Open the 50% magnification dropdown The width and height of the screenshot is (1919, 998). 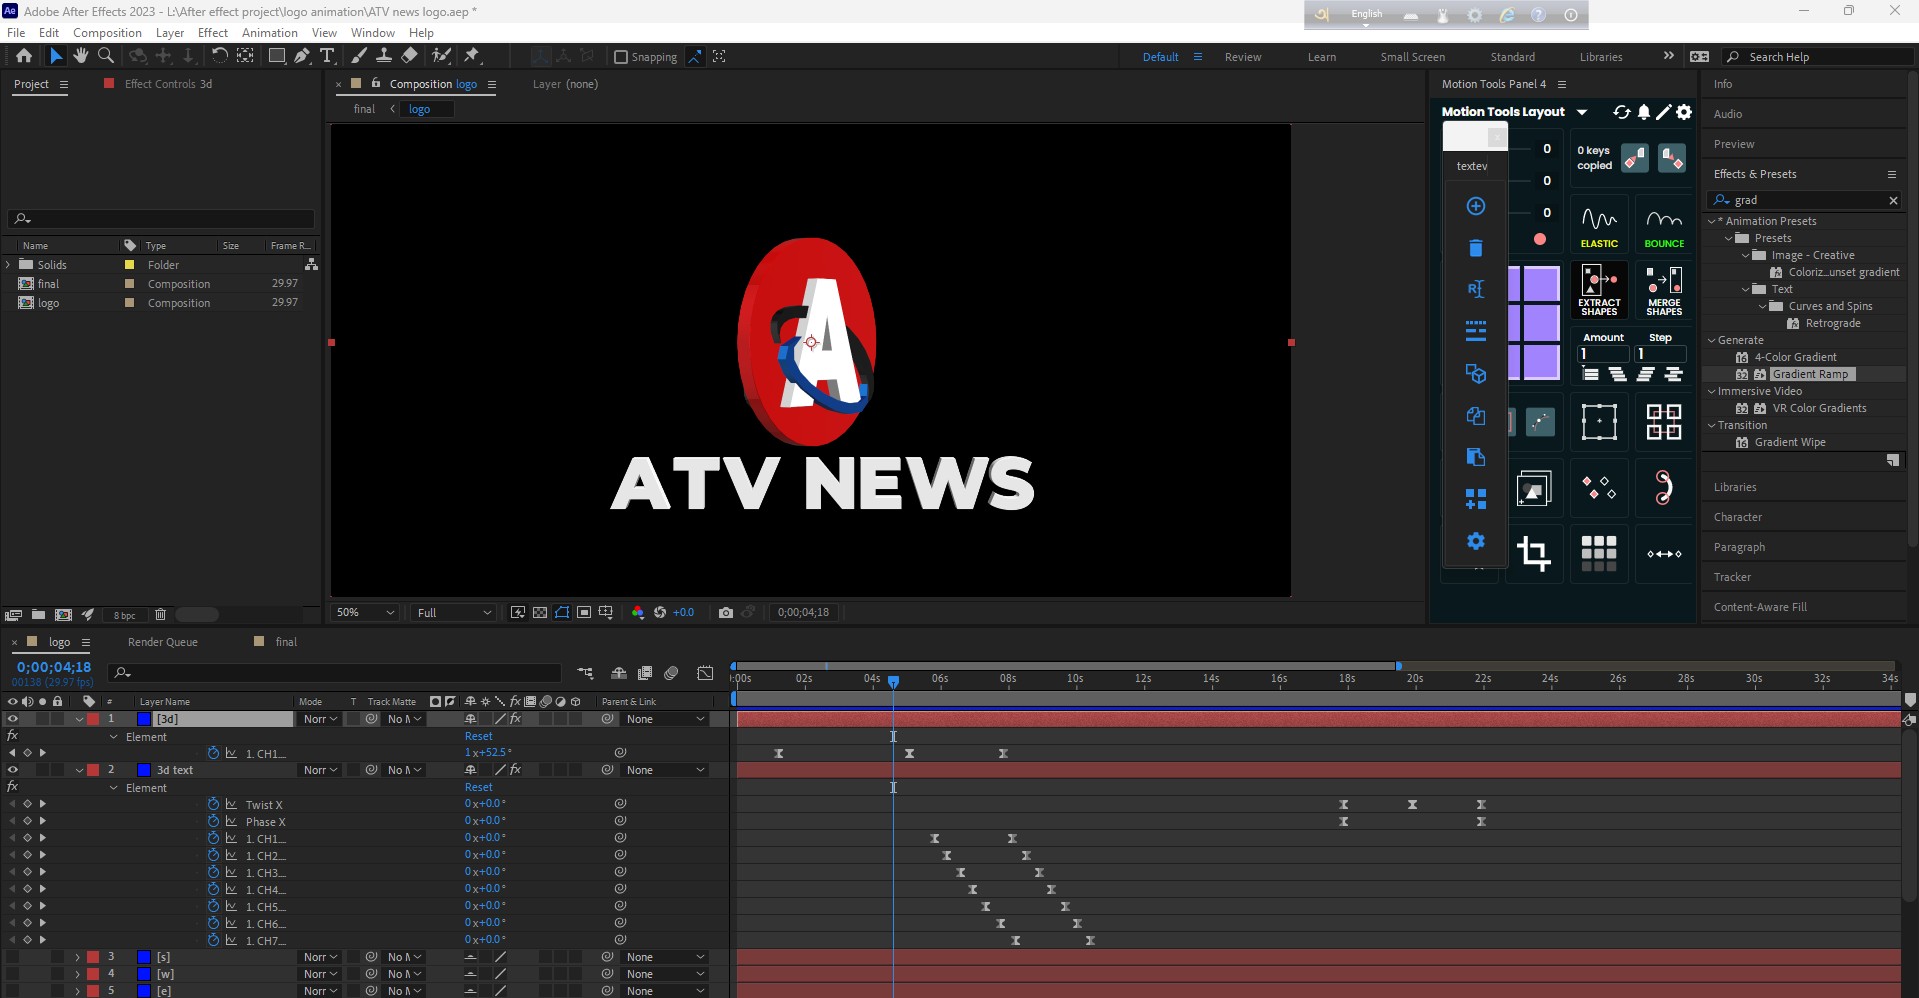[x=366, y=612]
